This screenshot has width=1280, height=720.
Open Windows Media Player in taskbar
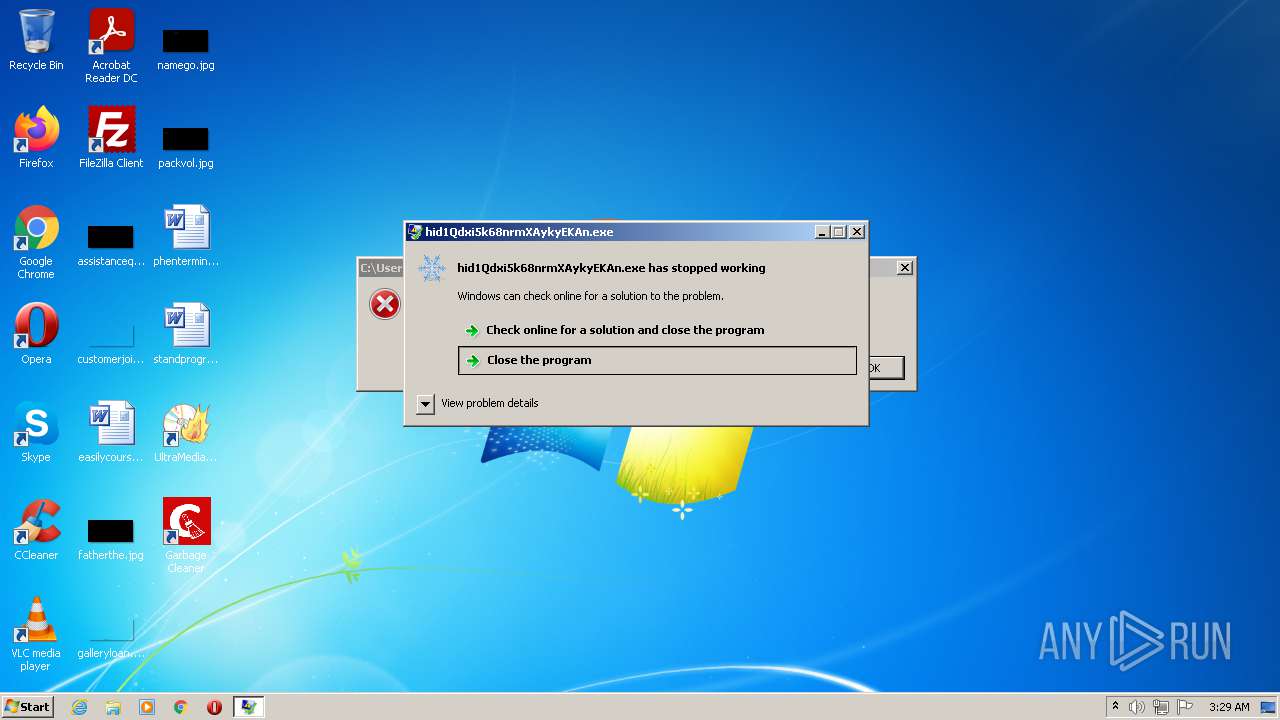pyautogui.click(x=147, y=707)
